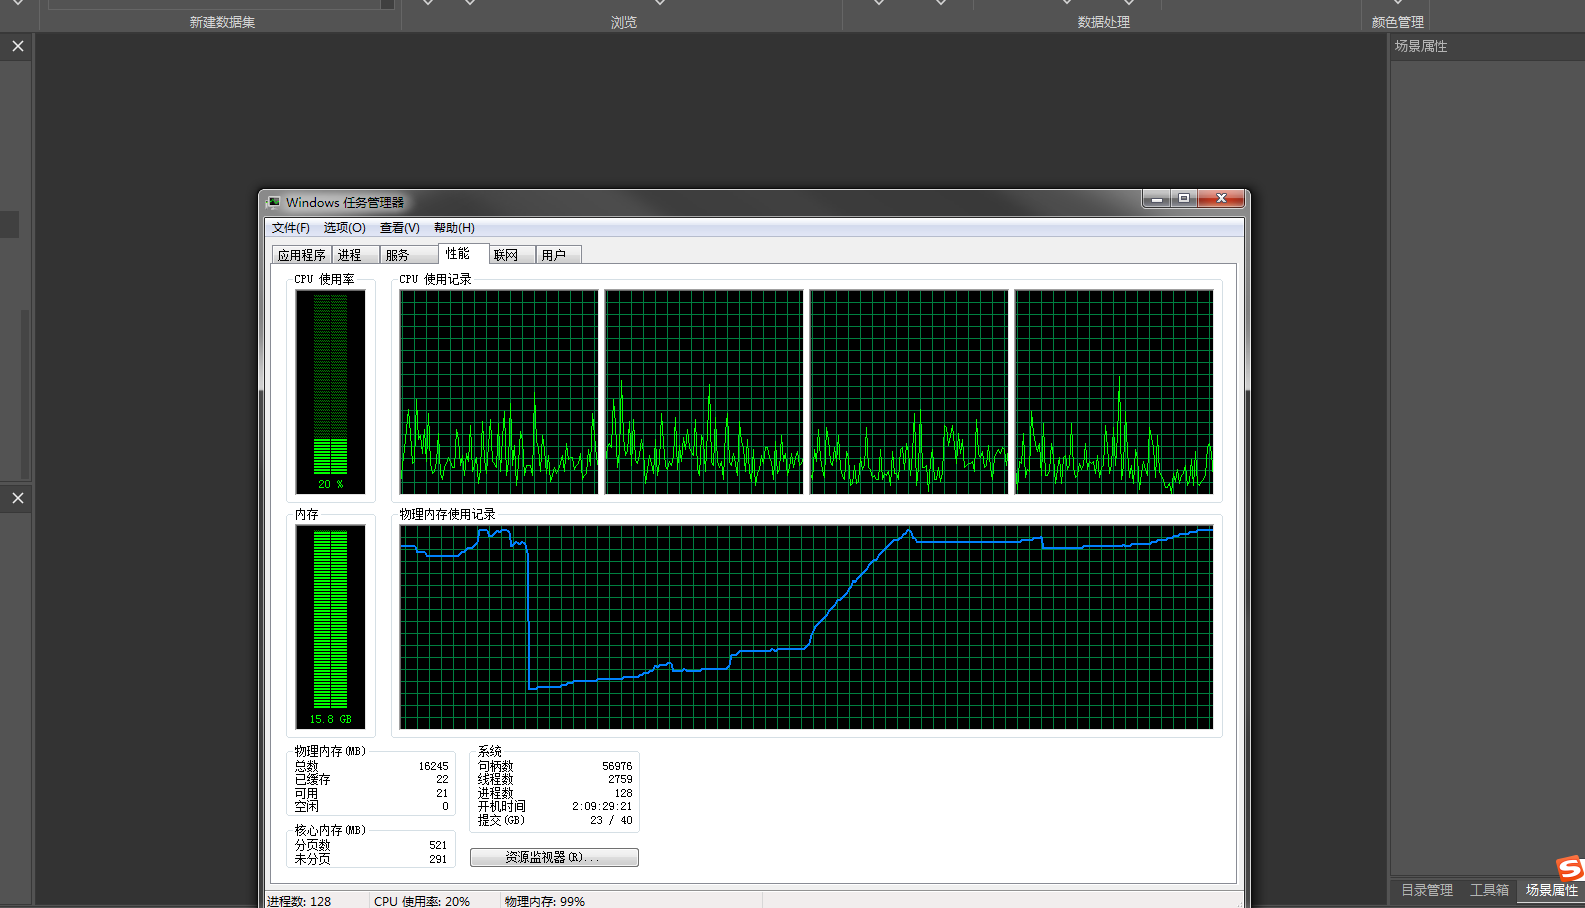
Task: Open the 文件(F) menu in Task Manager
Action: click(x=290, y=228)
